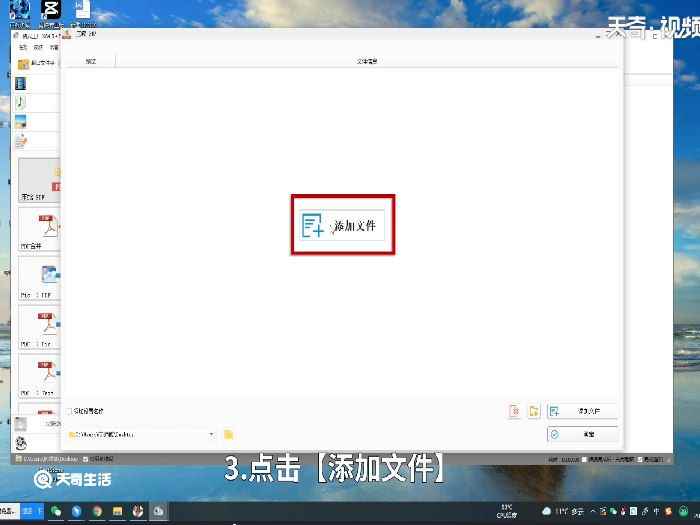Select the picture category landscape icon
The height and width of the screenshot is (525, 700).
coord(21,121)
